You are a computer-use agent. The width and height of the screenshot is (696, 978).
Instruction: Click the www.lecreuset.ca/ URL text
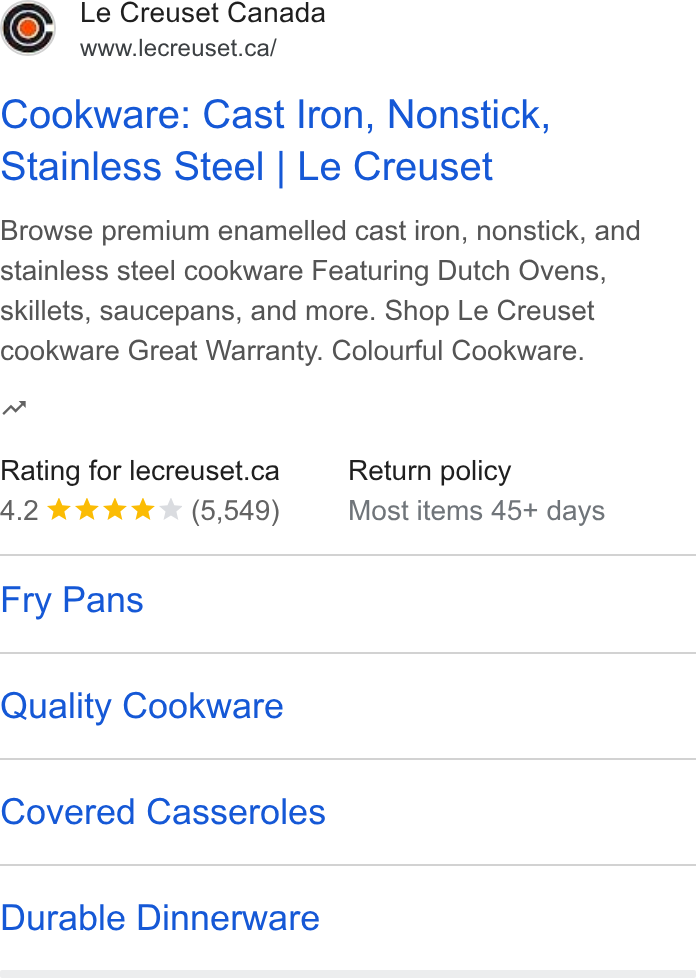178,48
